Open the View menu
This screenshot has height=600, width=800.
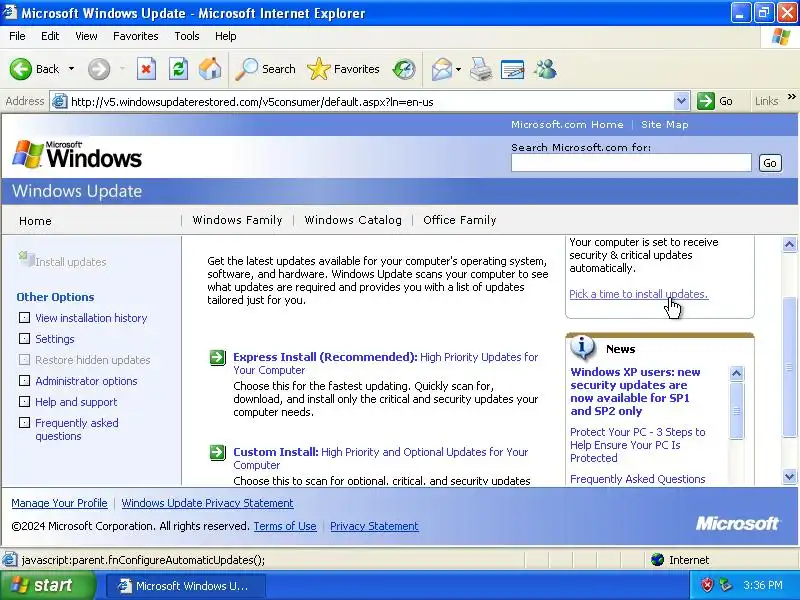tap(86, 36)
